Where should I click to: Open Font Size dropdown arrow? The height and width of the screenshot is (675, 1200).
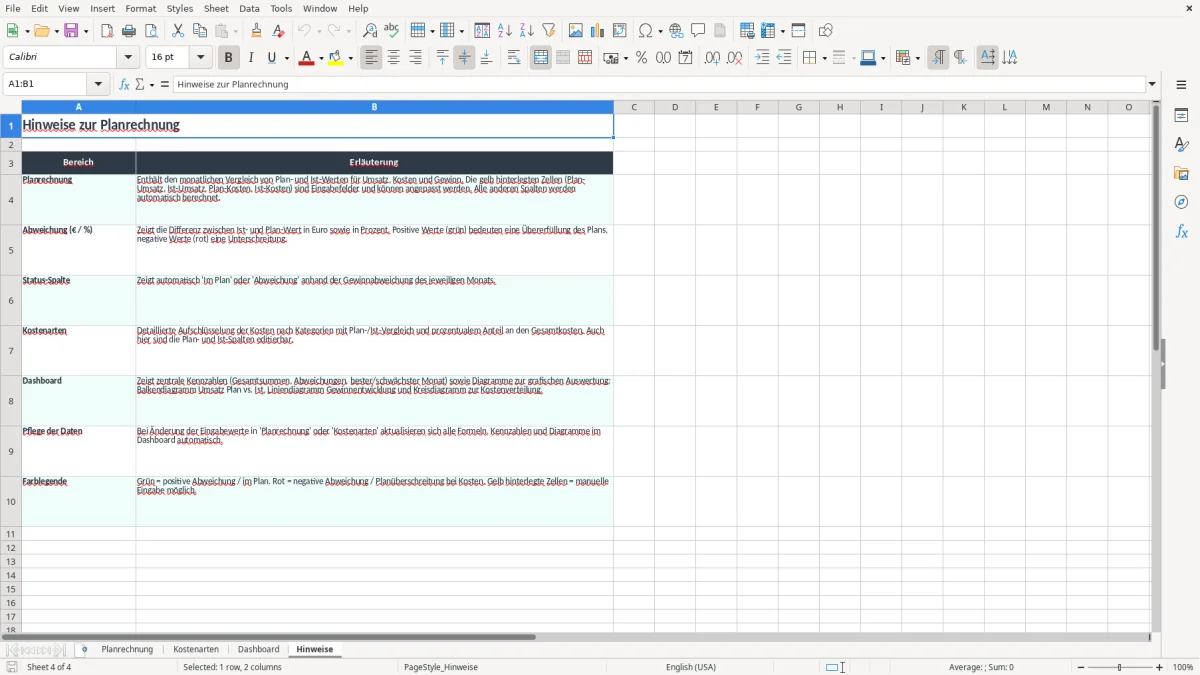click(x=201, y=58)
